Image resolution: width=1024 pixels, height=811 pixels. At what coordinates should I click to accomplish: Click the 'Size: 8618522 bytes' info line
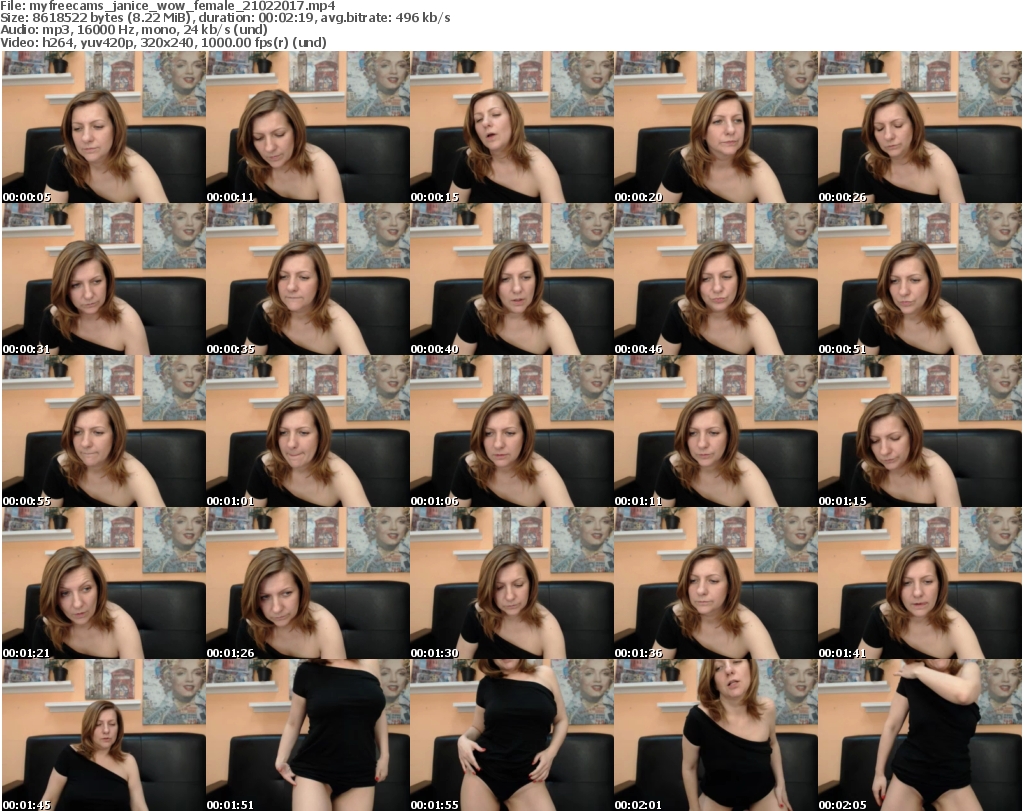[225, 18]
